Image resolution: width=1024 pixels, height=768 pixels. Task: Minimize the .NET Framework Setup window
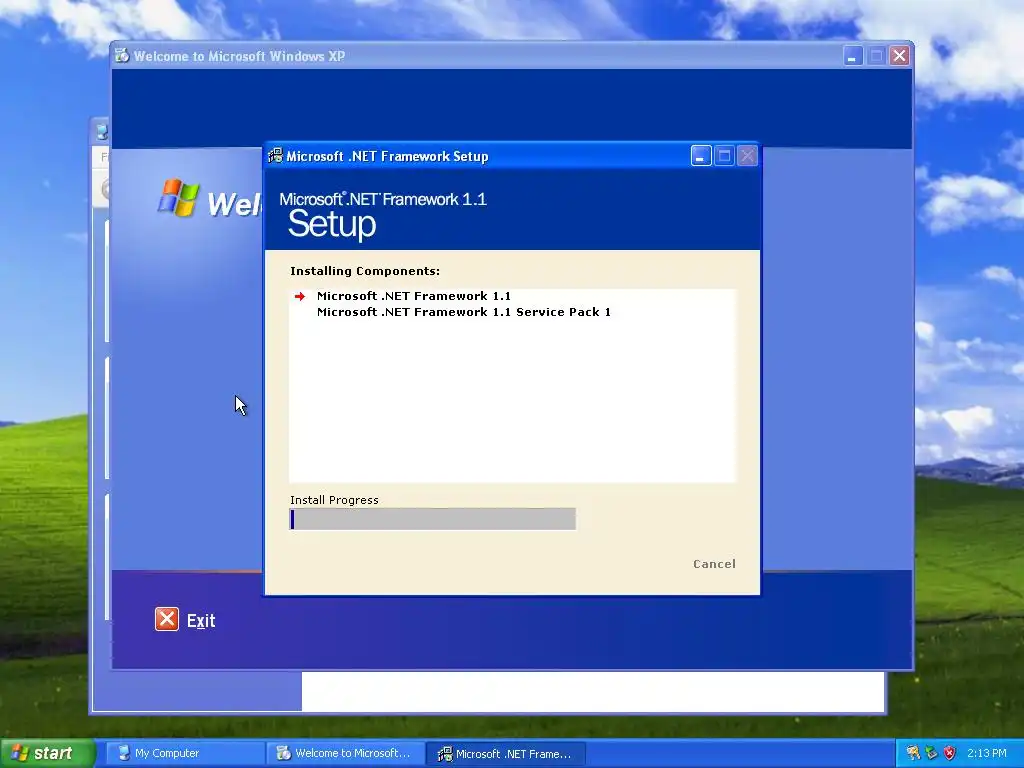[701, 156]
